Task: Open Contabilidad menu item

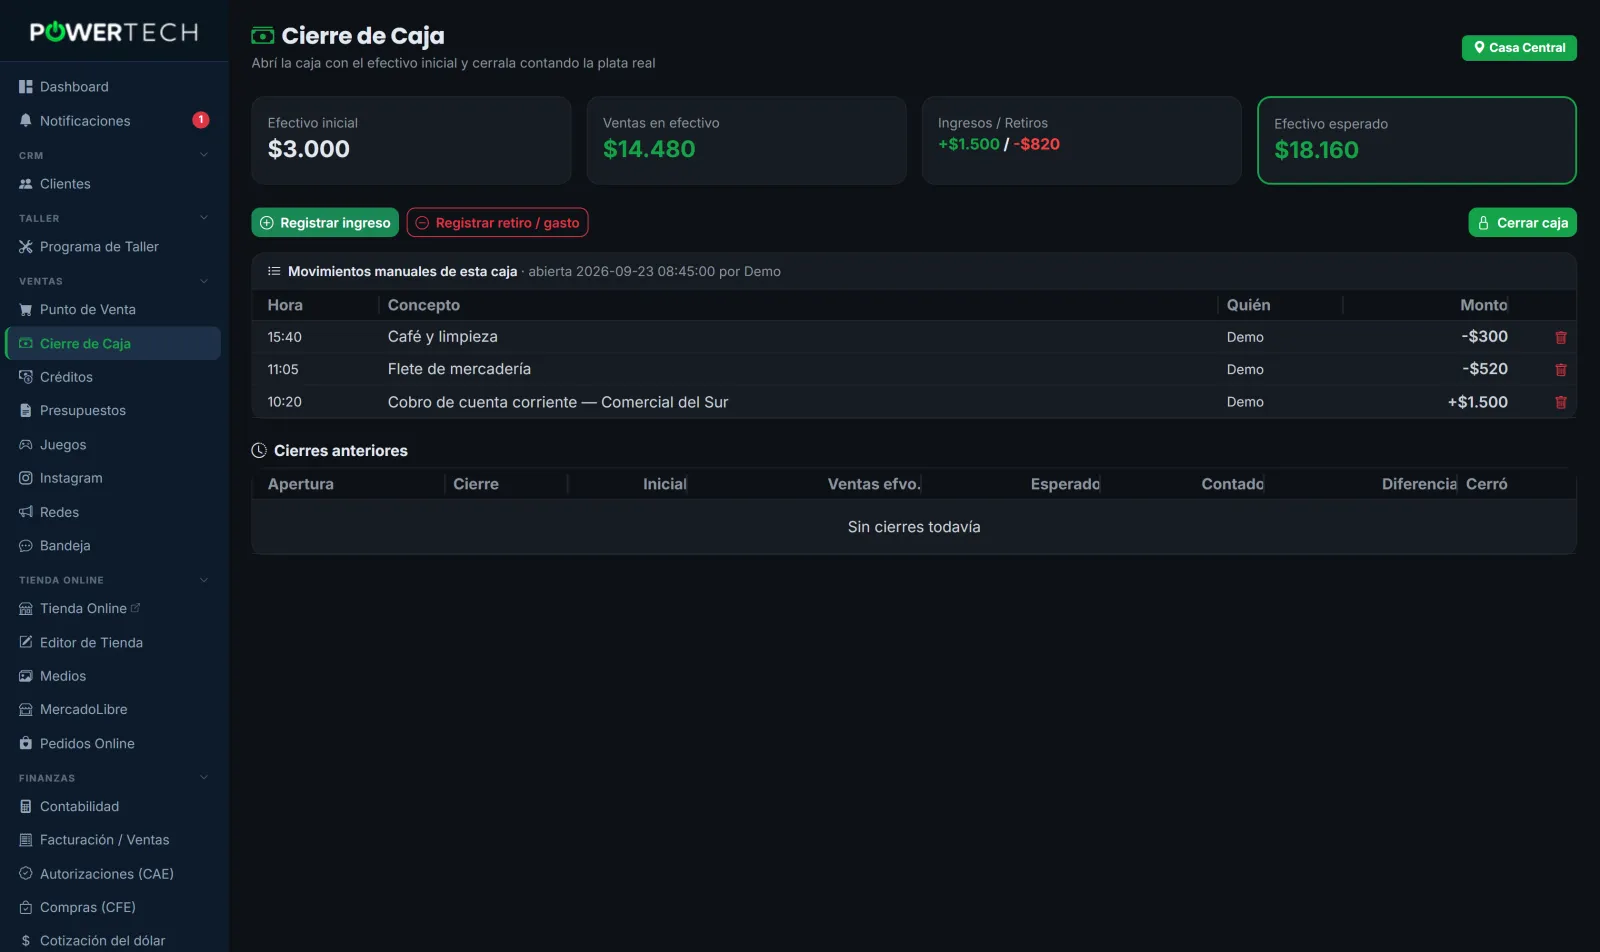Action: (113, 807)
